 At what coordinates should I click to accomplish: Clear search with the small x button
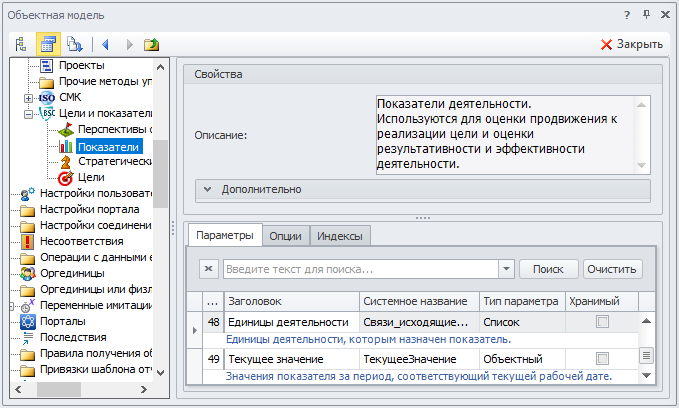pyautogui.click(x=208, y=269)
